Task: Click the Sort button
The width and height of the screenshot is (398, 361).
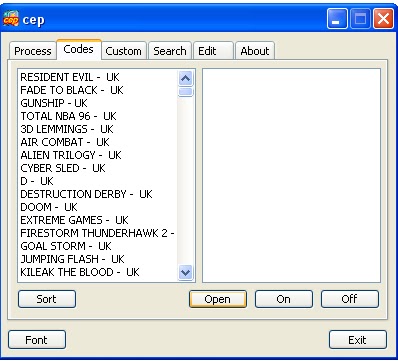Action: tap(47, 299)
